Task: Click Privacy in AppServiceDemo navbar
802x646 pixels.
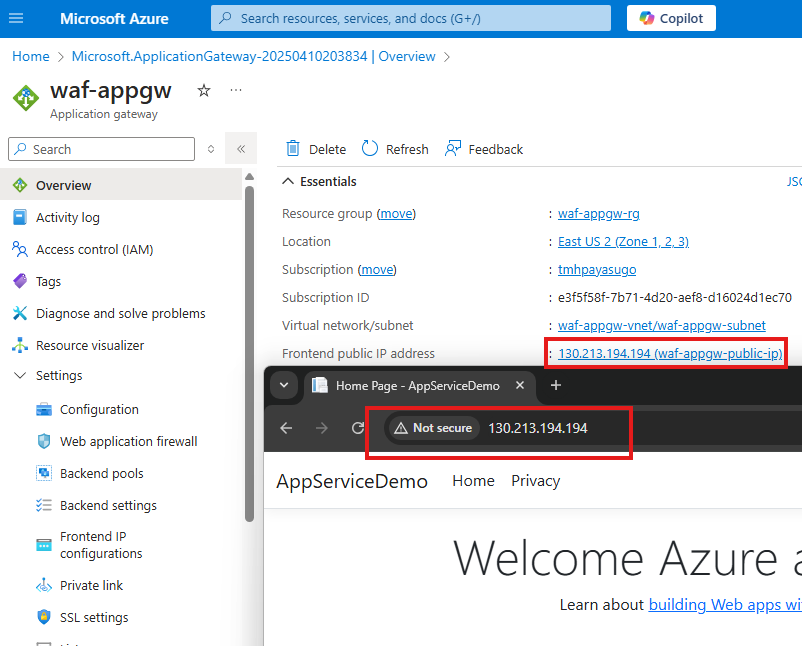Action: coord(536,481)
